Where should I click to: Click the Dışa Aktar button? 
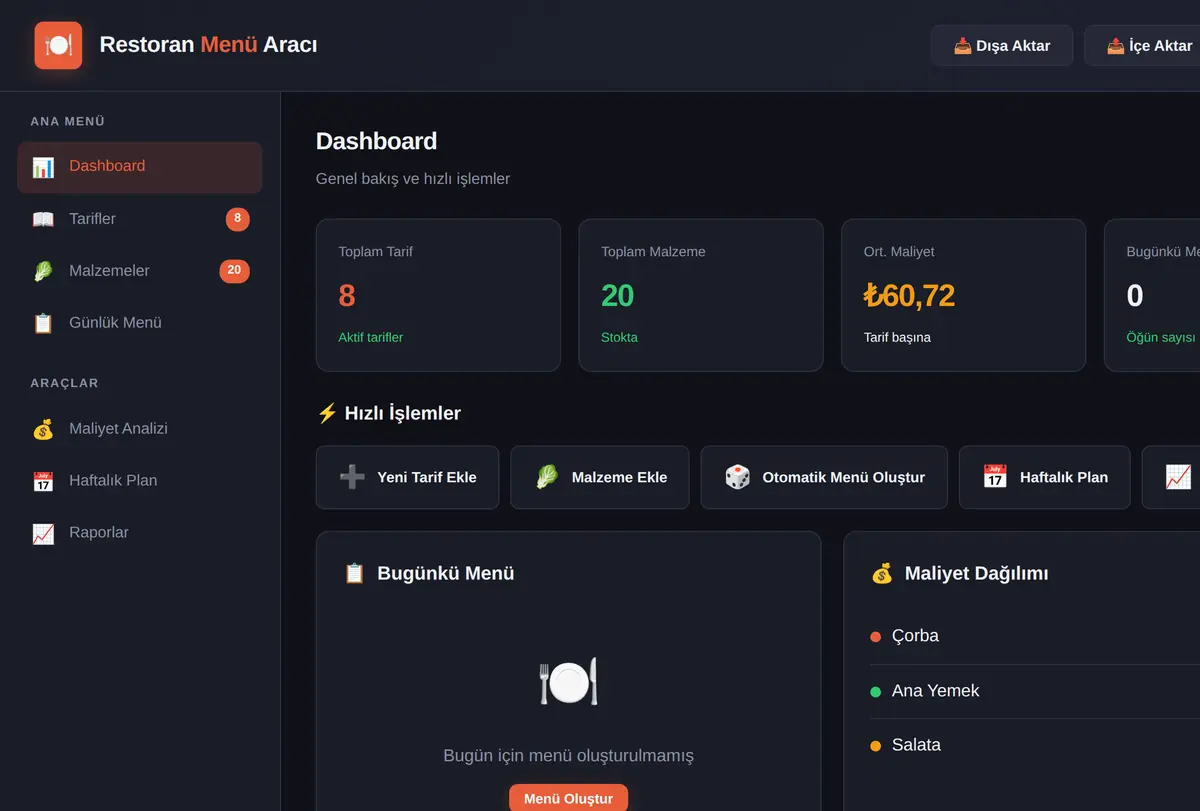point(1002,46)
